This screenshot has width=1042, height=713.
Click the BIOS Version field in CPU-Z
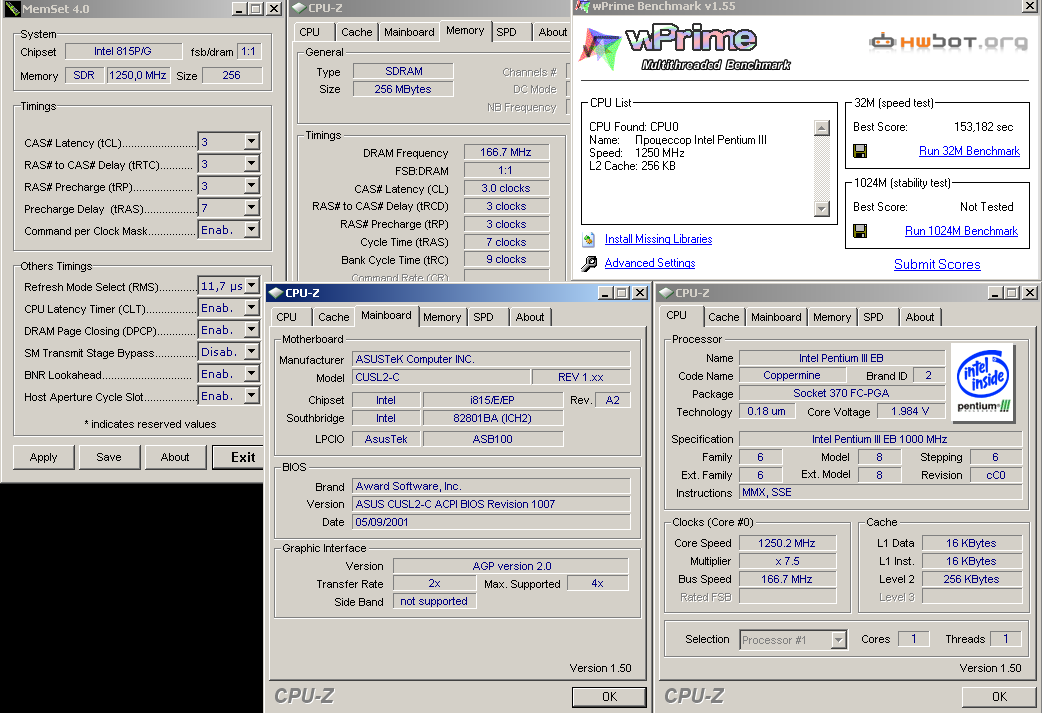(x=491, y=504)
